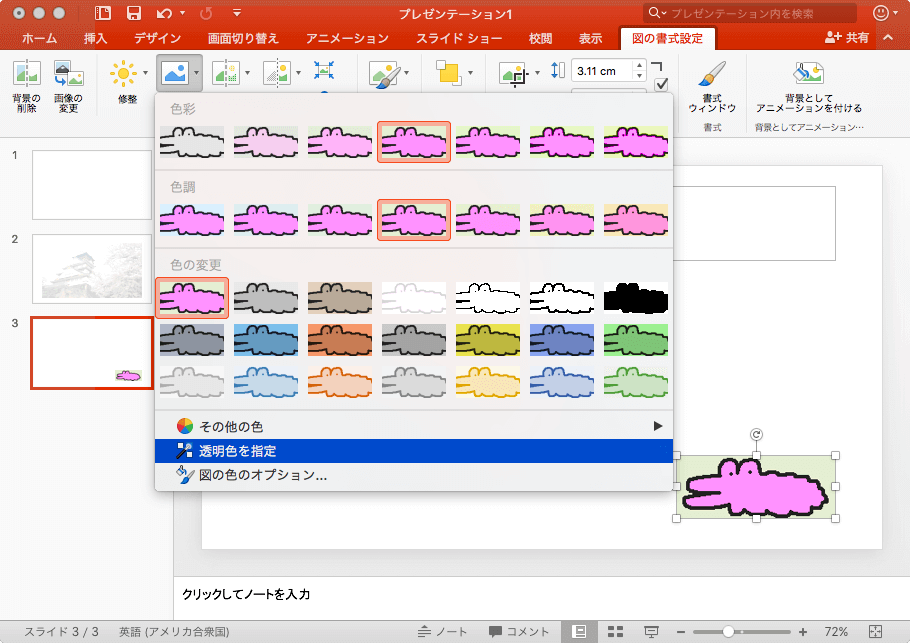The image size is (910, 643).
Task: Collapse the color dropdown button arrow
Action: point(197,73)
